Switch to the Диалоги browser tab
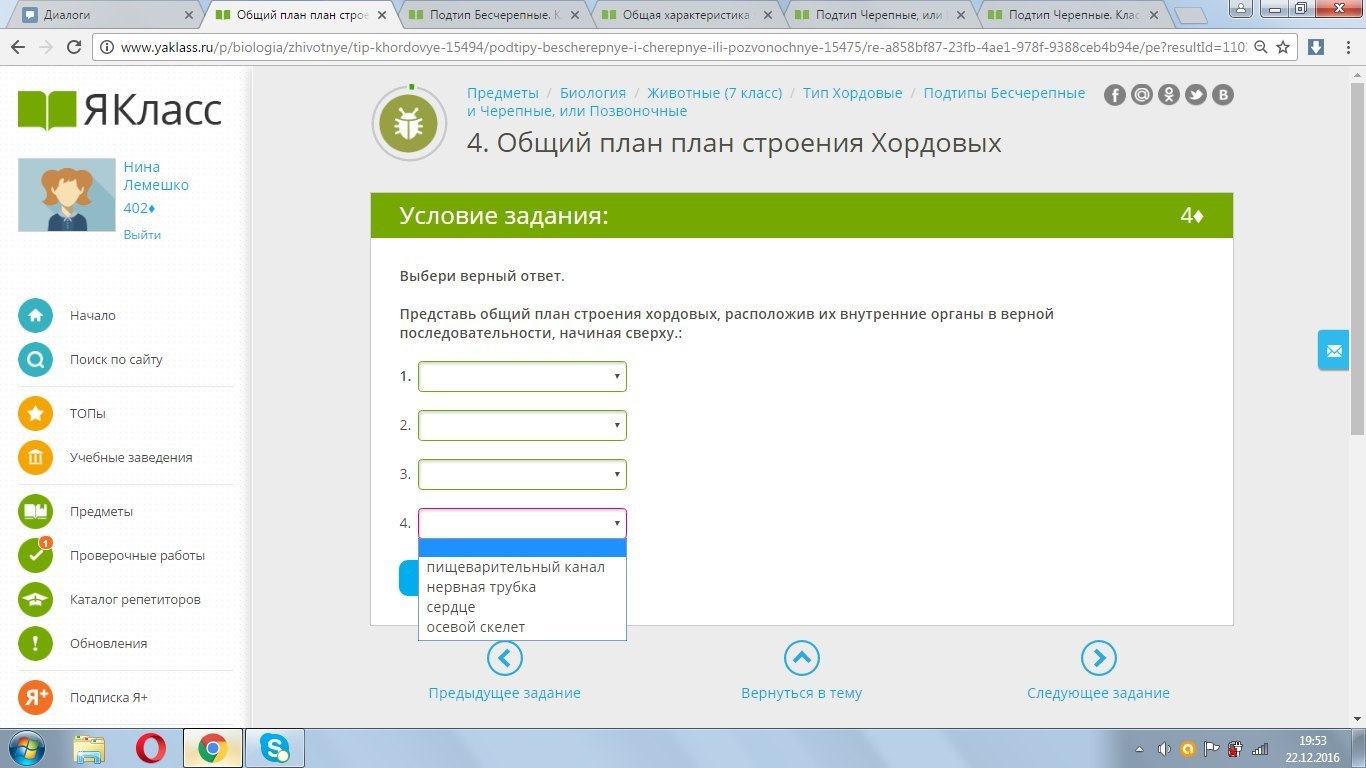 click(x=105, y=15)
